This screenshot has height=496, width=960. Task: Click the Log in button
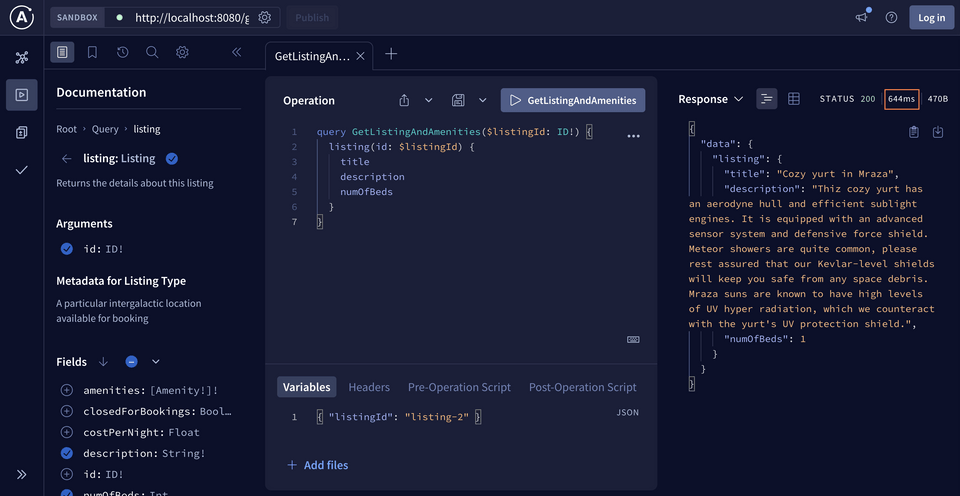tap(931, 17)
